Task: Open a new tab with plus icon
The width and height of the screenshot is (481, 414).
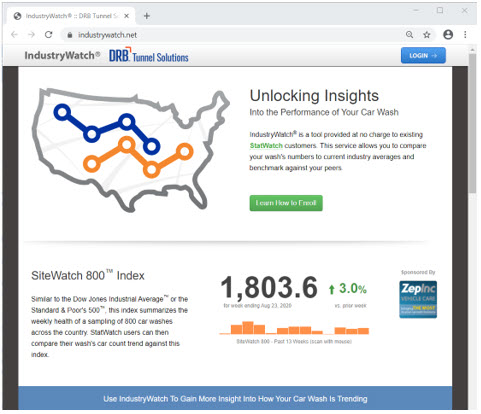Action: pyautogui.click(x=147, y=16)
